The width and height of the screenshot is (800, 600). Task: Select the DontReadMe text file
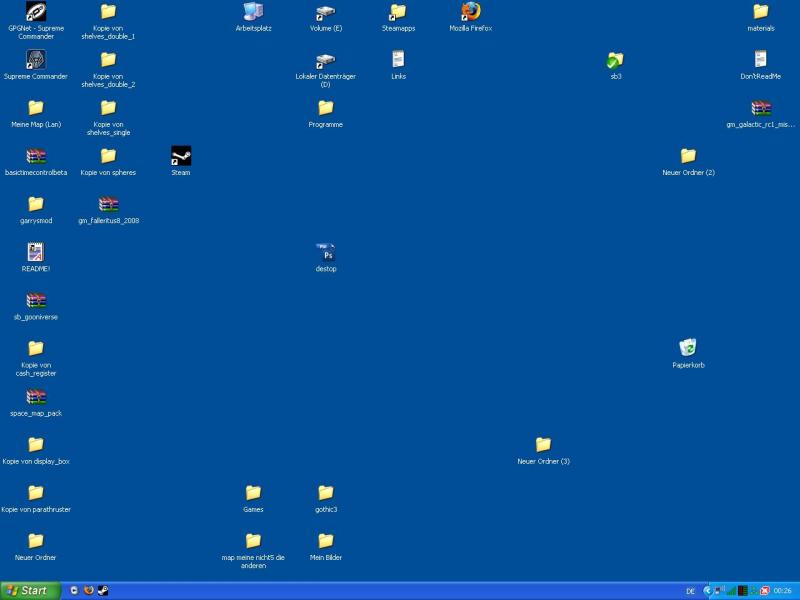tap(761, 60)
